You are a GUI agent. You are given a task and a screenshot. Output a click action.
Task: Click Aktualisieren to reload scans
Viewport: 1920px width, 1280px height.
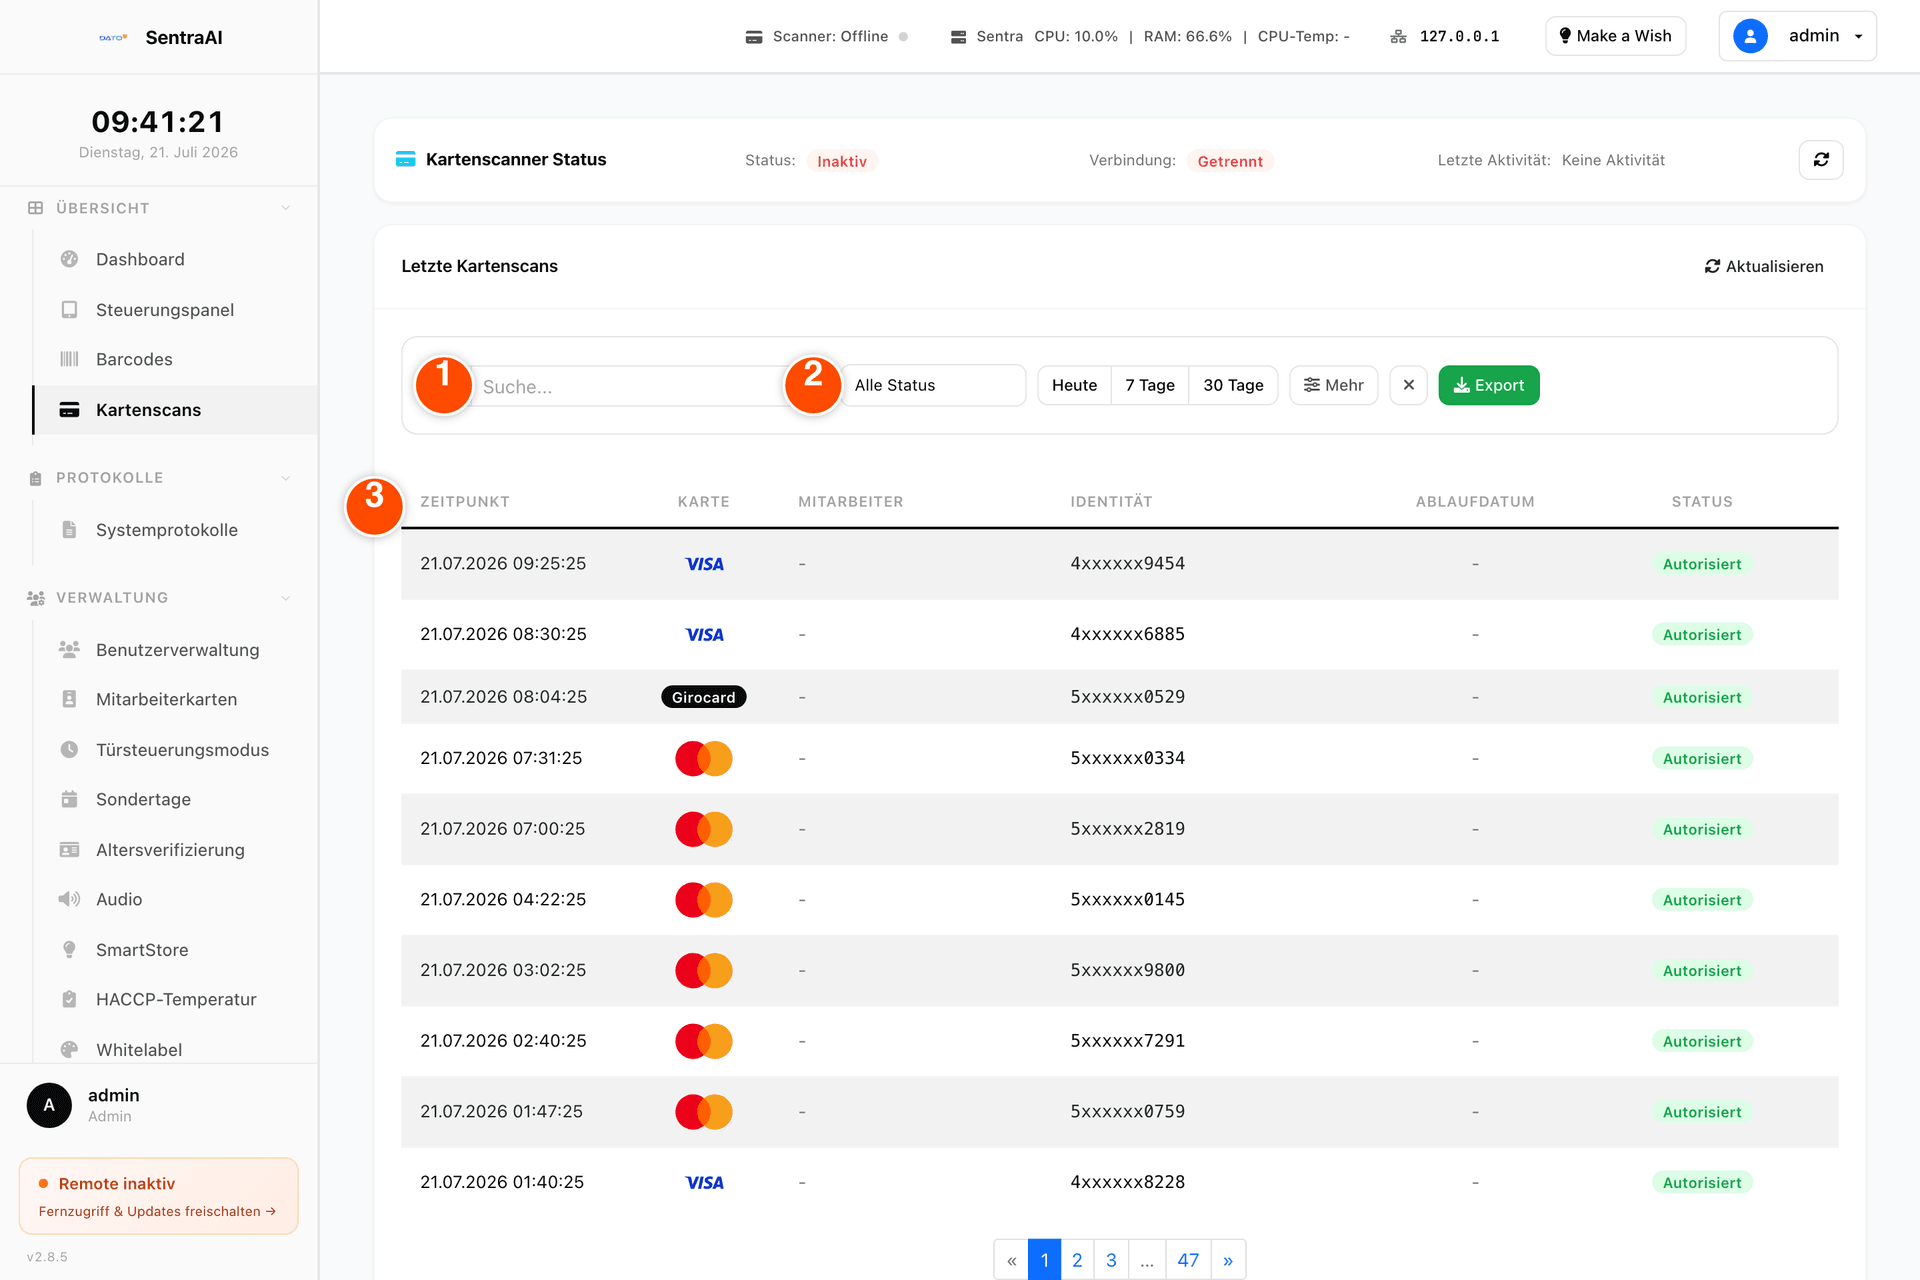[1764, 266]
